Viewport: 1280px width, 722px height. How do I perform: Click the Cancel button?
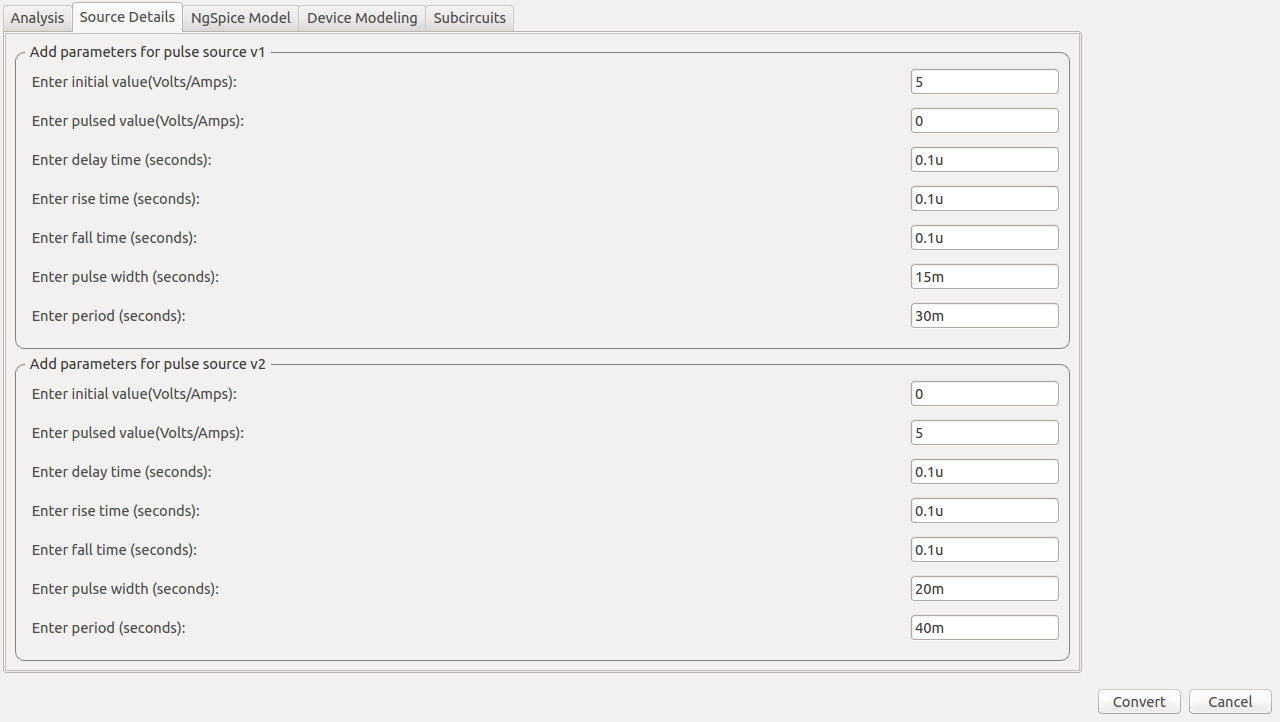1230,702
